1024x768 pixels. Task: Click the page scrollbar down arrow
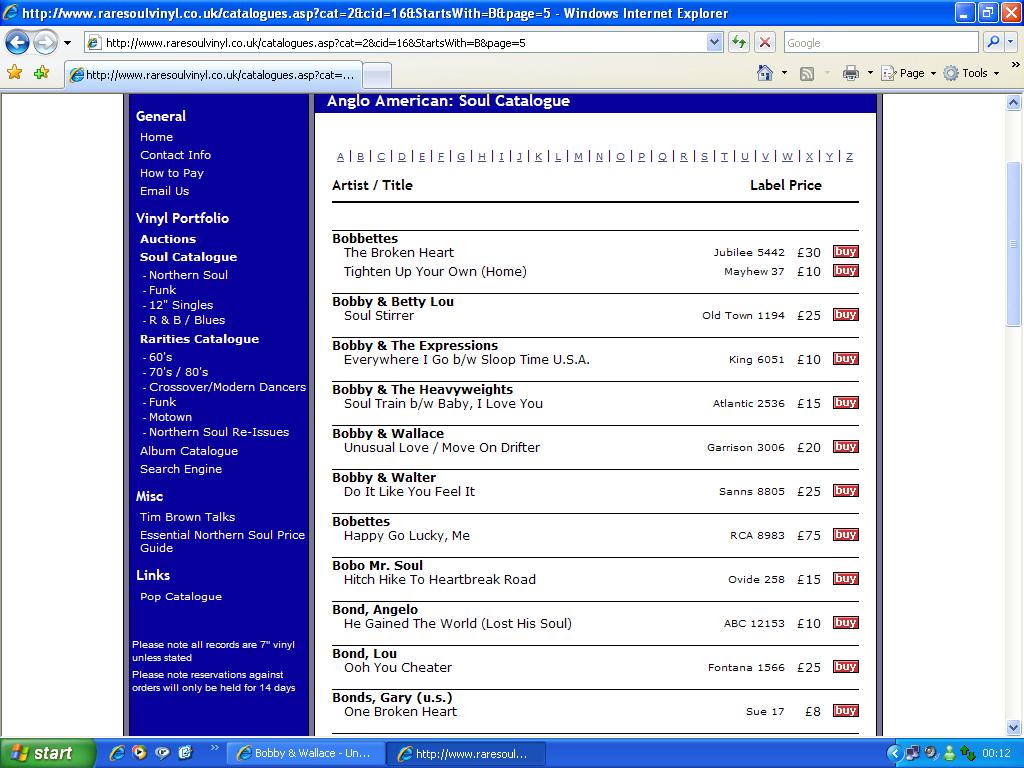1013,727
